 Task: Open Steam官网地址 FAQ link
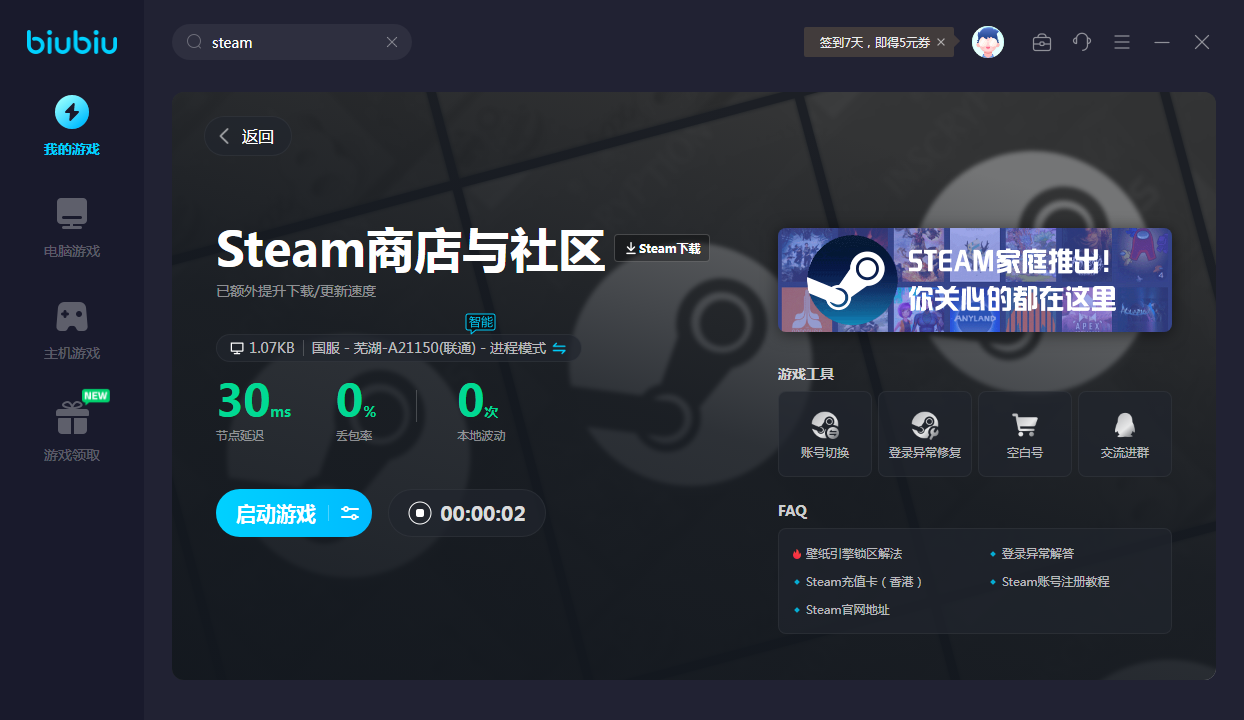click(848, 609)
